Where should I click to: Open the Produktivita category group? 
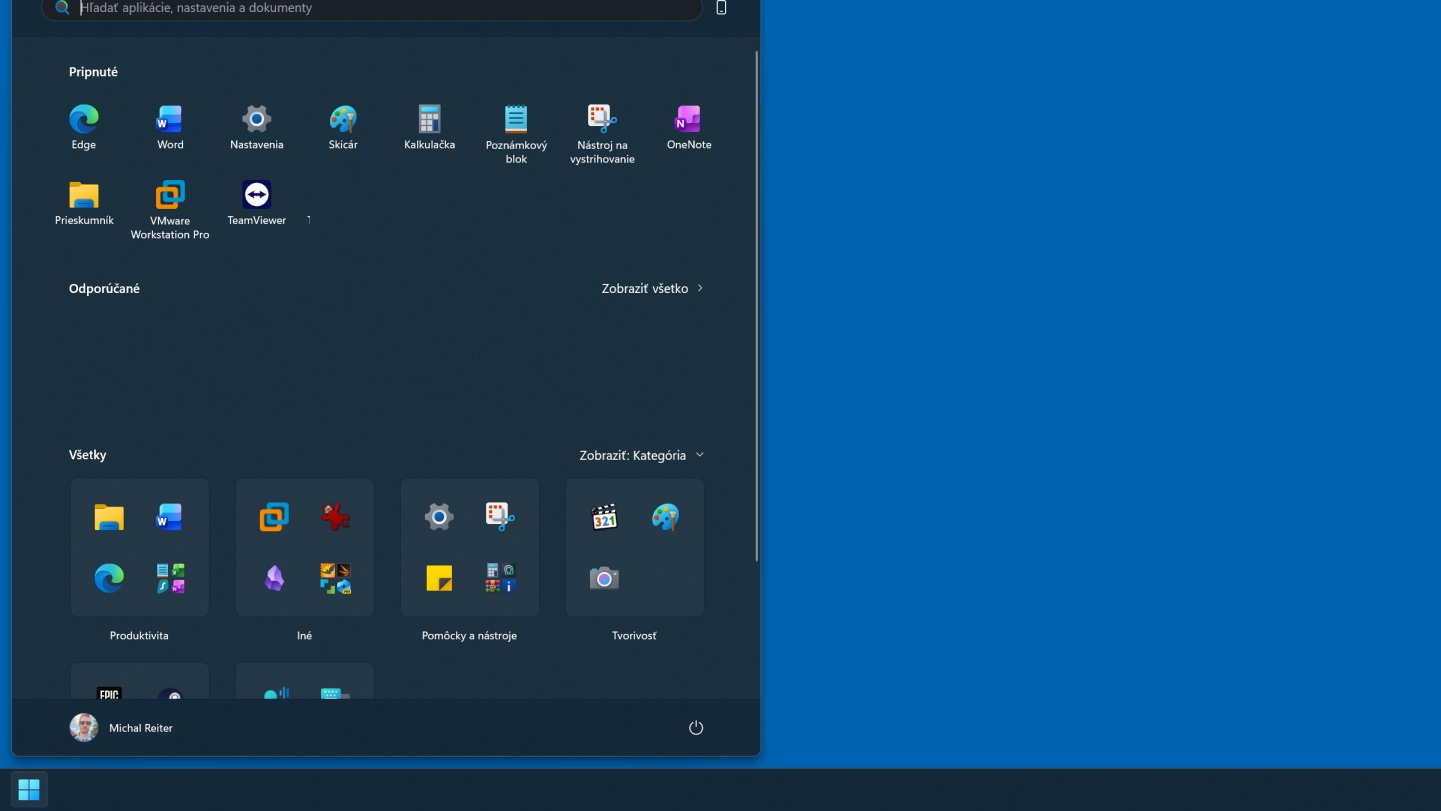[139, 547]
